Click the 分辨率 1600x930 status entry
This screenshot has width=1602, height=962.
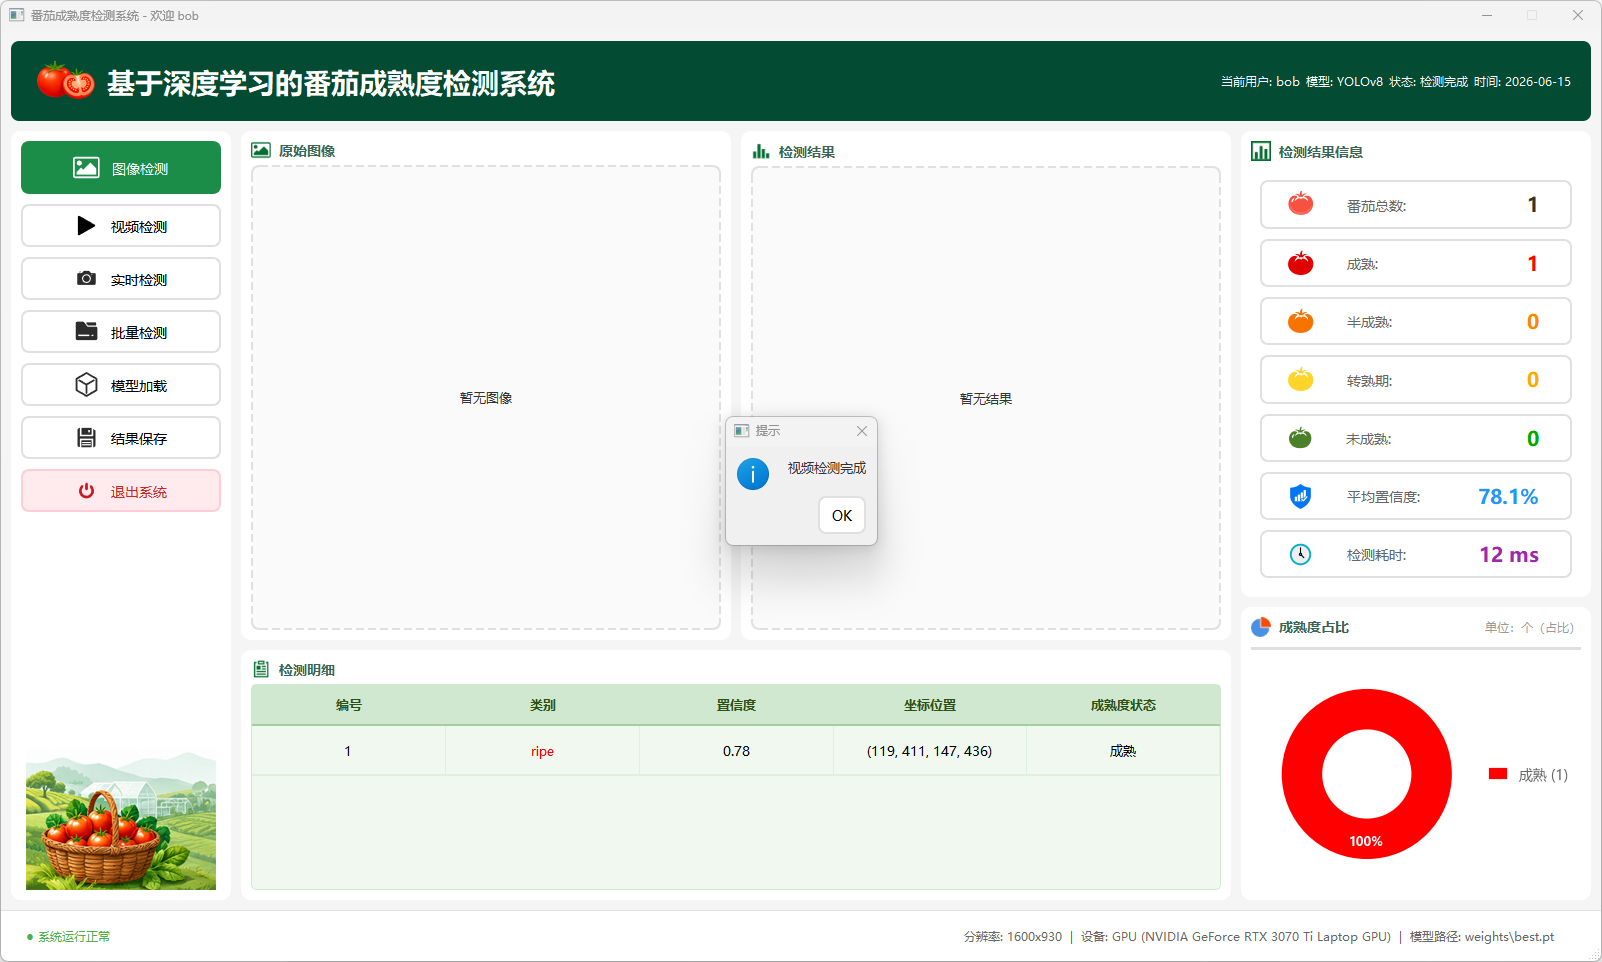[x=1013, y=937]
